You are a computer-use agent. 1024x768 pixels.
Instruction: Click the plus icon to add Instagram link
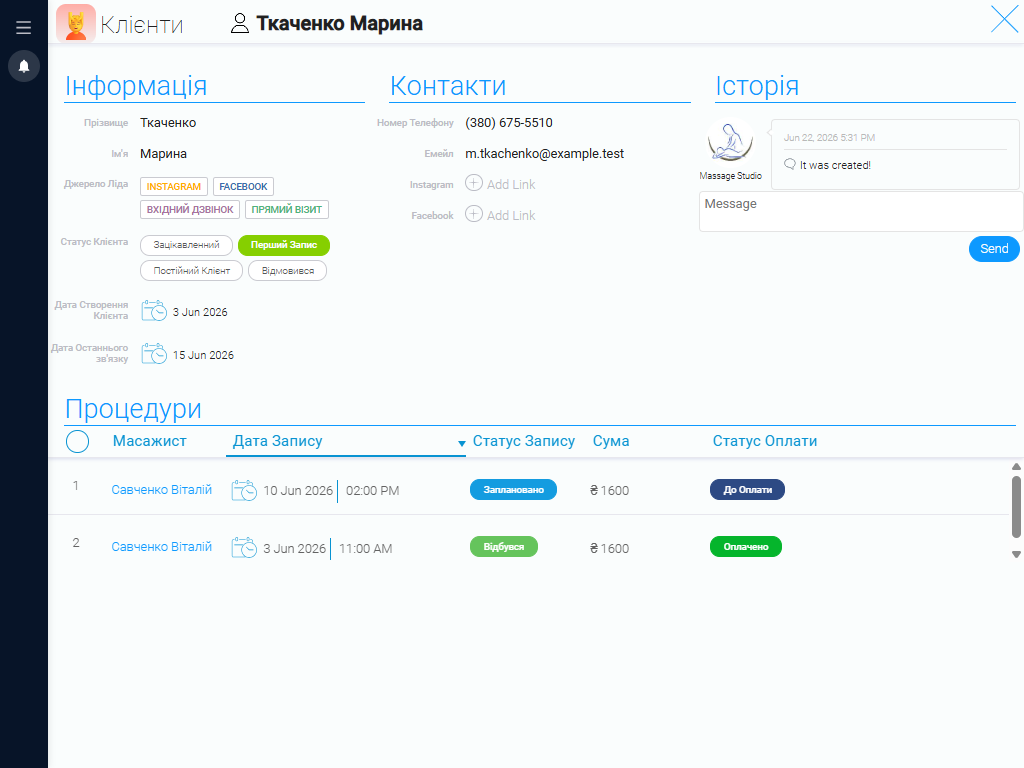pos(473,183)
